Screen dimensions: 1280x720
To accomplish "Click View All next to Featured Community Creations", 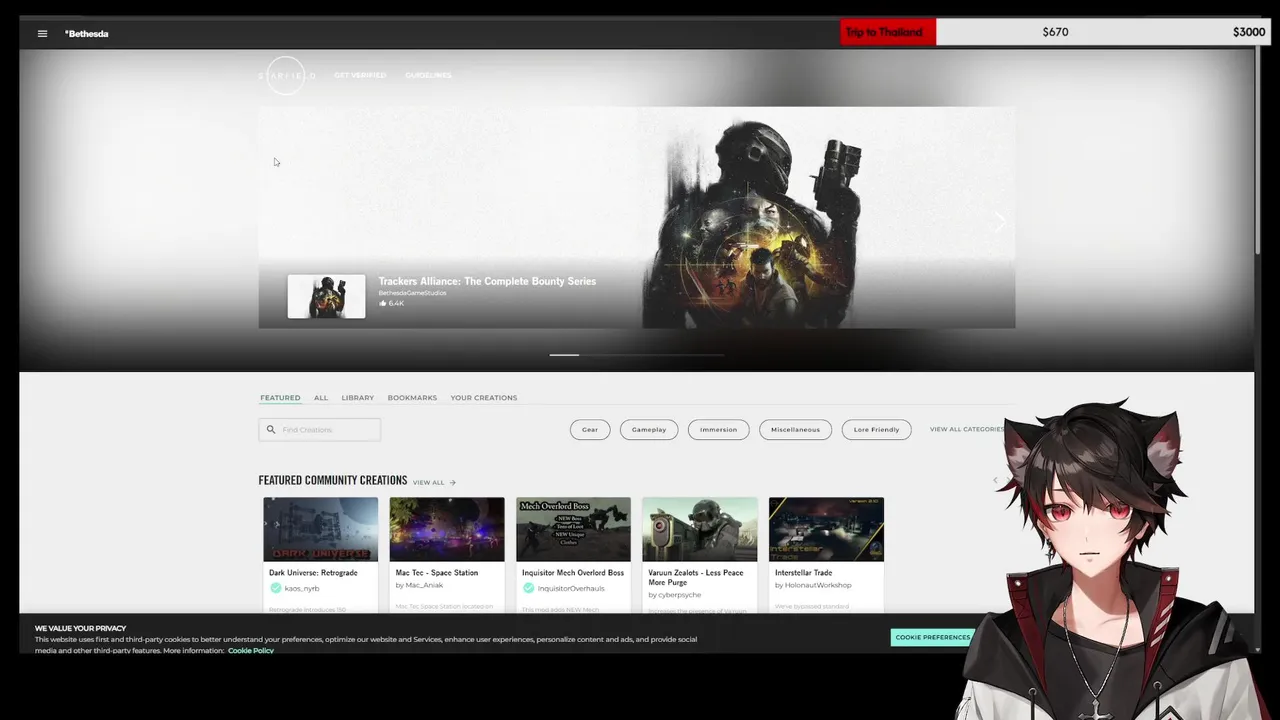I will tap(429, 482).
